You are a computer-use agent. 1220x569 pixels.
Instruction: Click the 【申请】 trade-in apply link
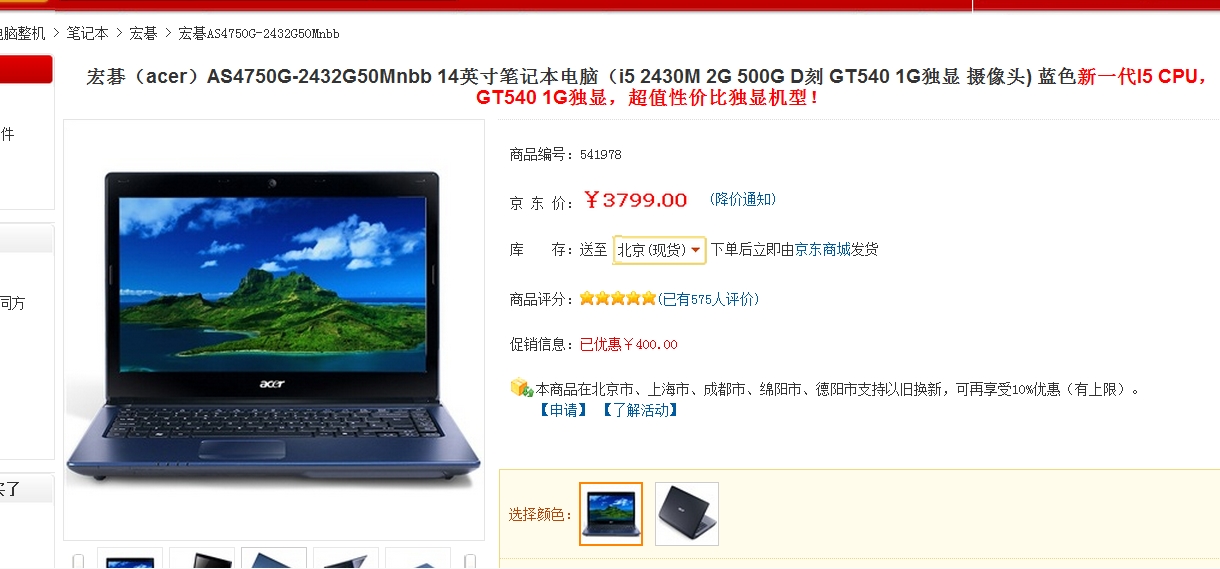565,410
